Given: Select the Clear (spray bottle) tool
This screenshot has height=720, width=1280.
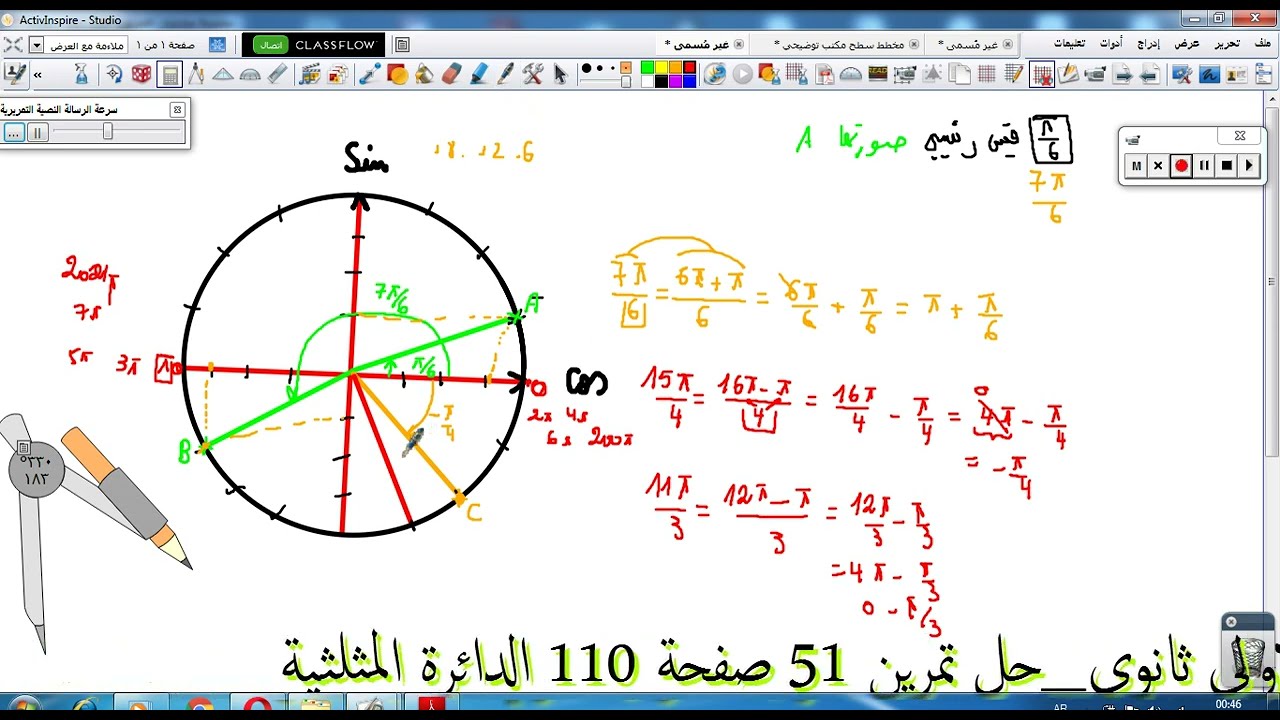Looking at the screenshot, I should (x=81, y=74).
